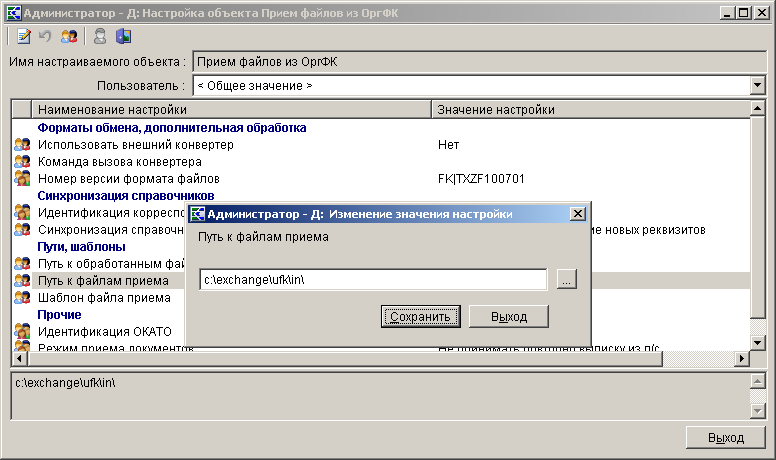The image size is (776, 460).
Task: Click users icon beside 'Шаблон файла приема'
Action: coord(22,298)
